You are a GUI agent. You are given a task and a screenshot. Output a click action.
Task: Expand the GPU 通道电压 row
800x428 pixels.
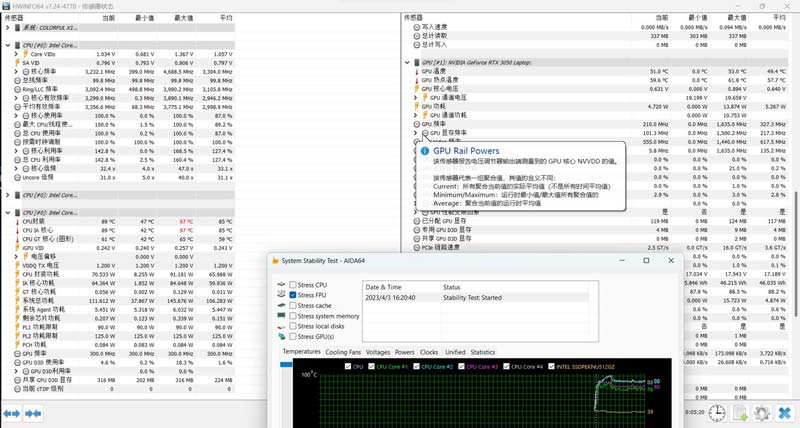415,97
